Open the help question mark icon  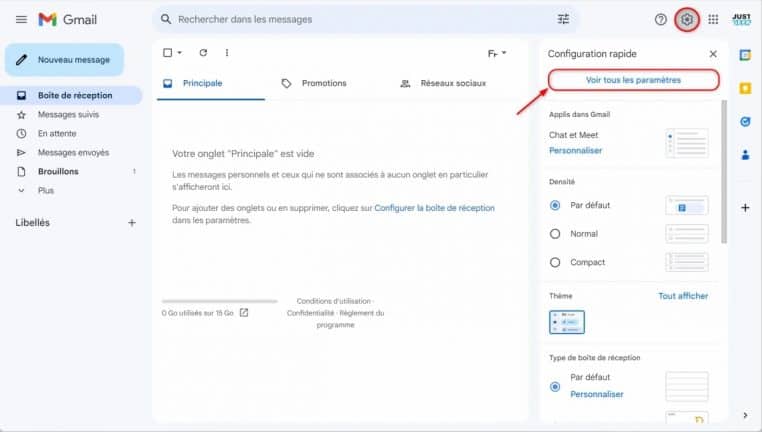pyautogui.click(x=660, y=19)
